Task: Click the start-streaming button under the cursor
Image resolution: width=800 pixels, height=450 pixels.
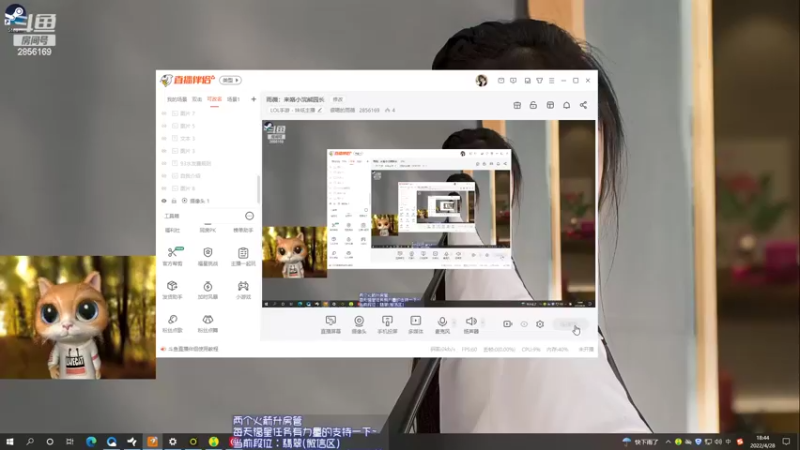Action: pos(570,324)
